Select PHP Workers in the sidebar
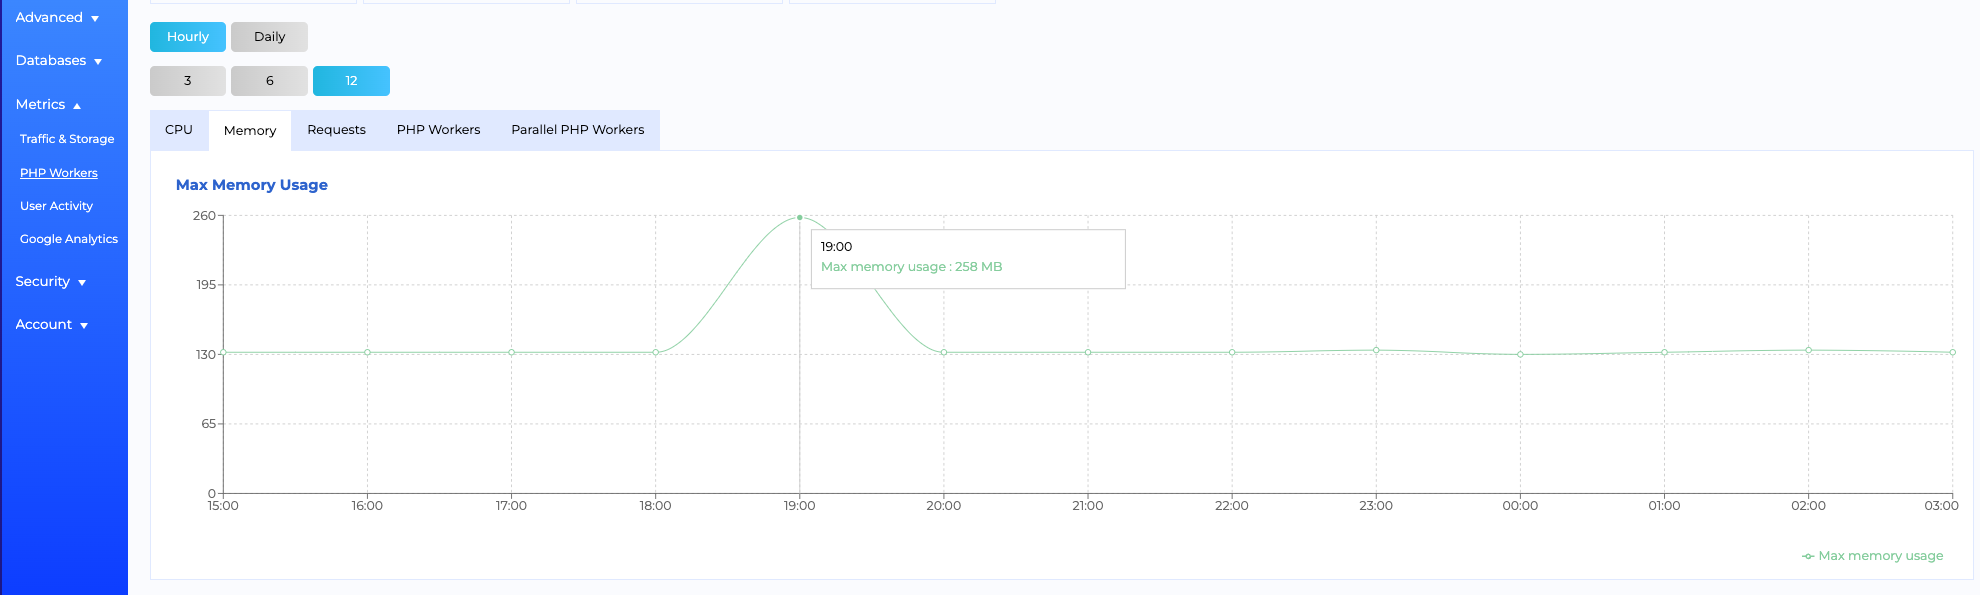Screen dimensions: 1980x595 point(58,172)
